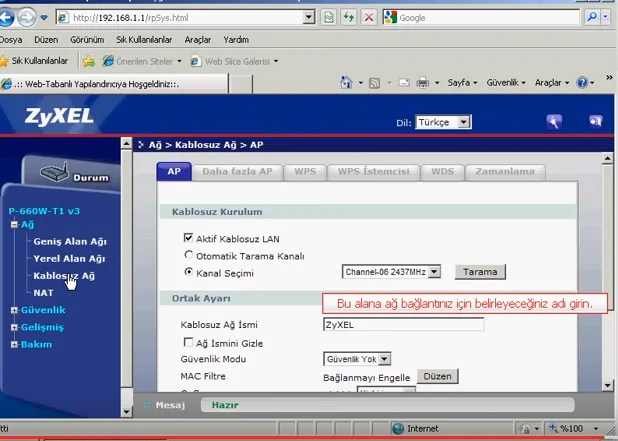Viewport: 618px width, 441px height.
Task: Enable Ağ İsmini Gizle checkbox
Action: click(x=188, y=342)
